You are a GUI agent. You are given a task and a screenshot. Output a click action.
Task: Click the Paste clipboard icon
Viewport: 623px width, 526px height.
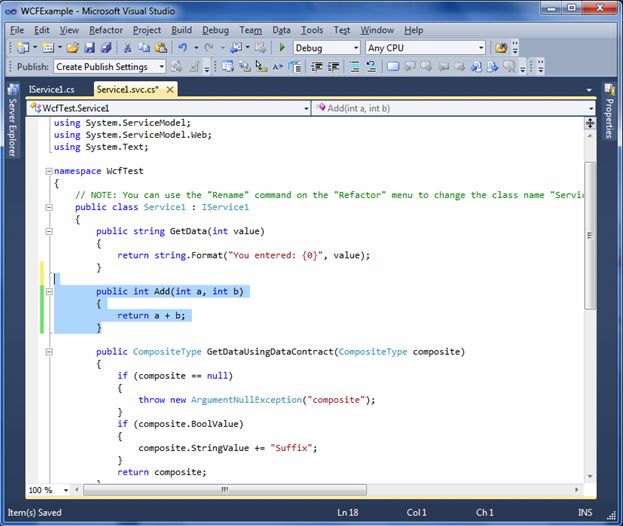[159, 48]
